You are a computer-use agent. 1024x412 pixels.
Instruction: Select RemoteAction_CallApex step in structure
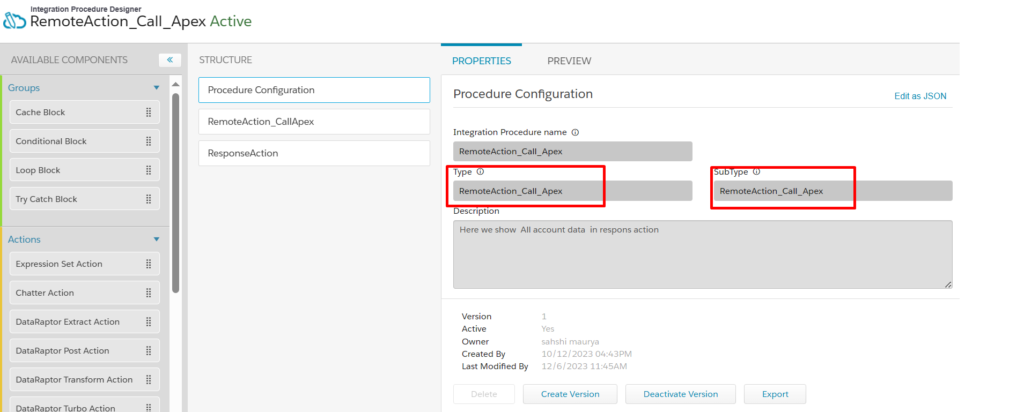(314, 121)
